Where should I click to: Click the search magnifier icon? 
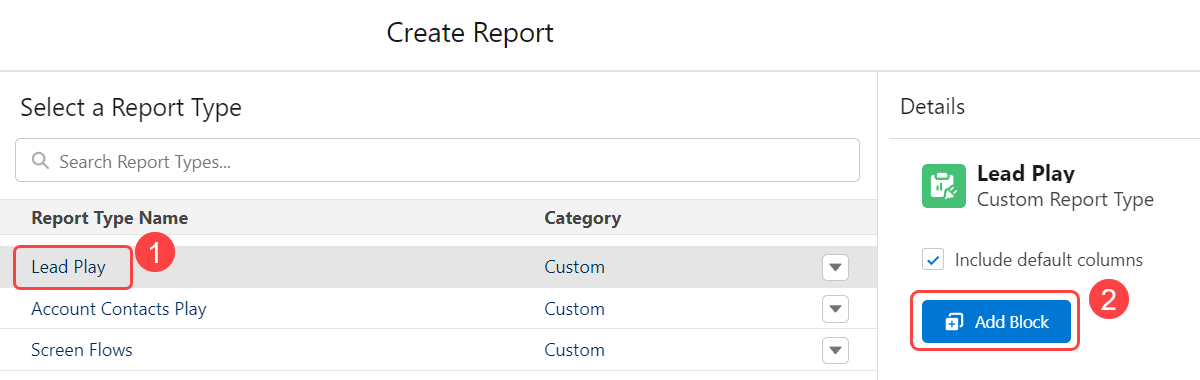point(40,161)
